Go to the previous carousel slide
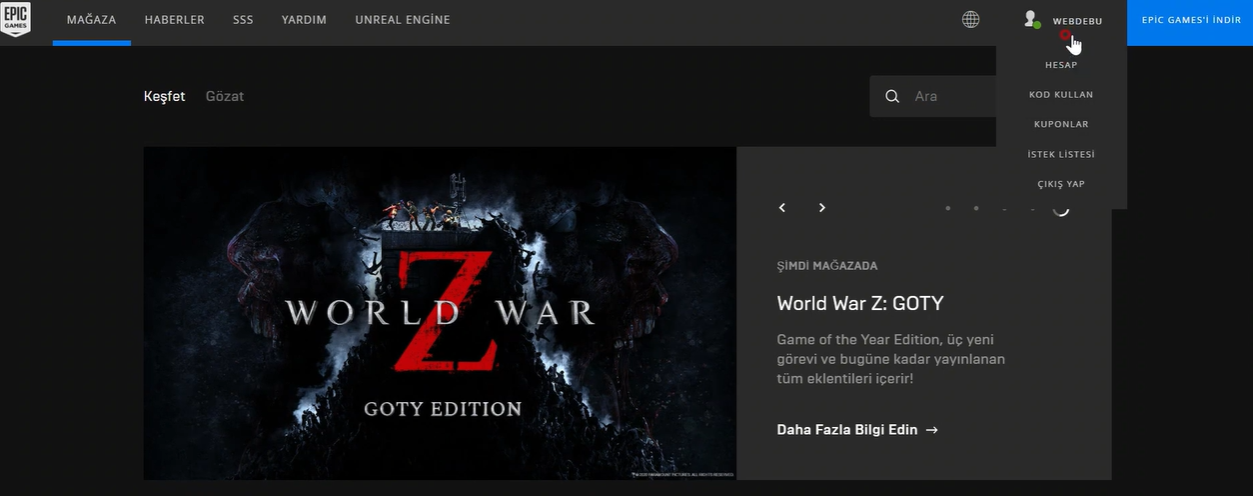This screenshot has height=496, width=1253. click(x=782, y=208)
